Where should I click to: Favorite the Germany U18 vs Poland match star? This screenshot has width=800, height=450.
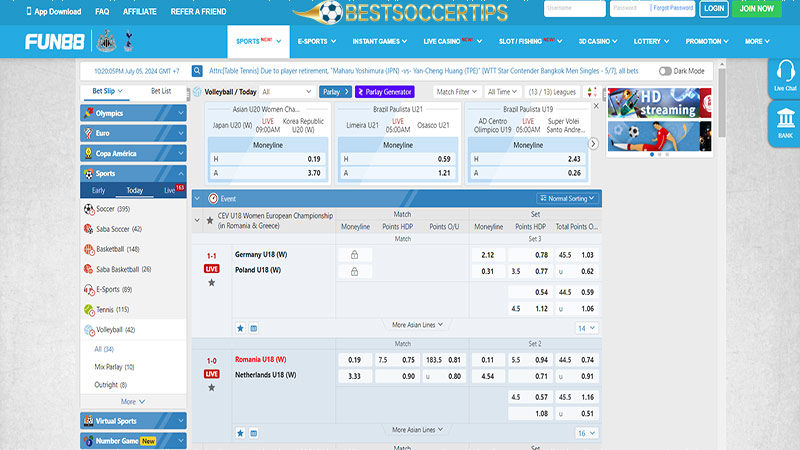211,283
